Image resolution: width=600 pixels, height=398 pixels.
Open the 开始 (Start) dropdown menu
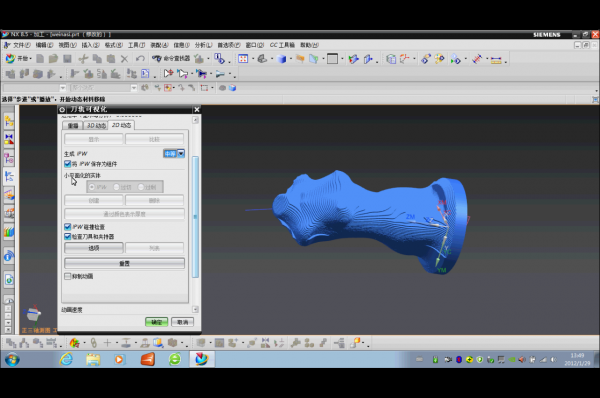coord(19,59)
